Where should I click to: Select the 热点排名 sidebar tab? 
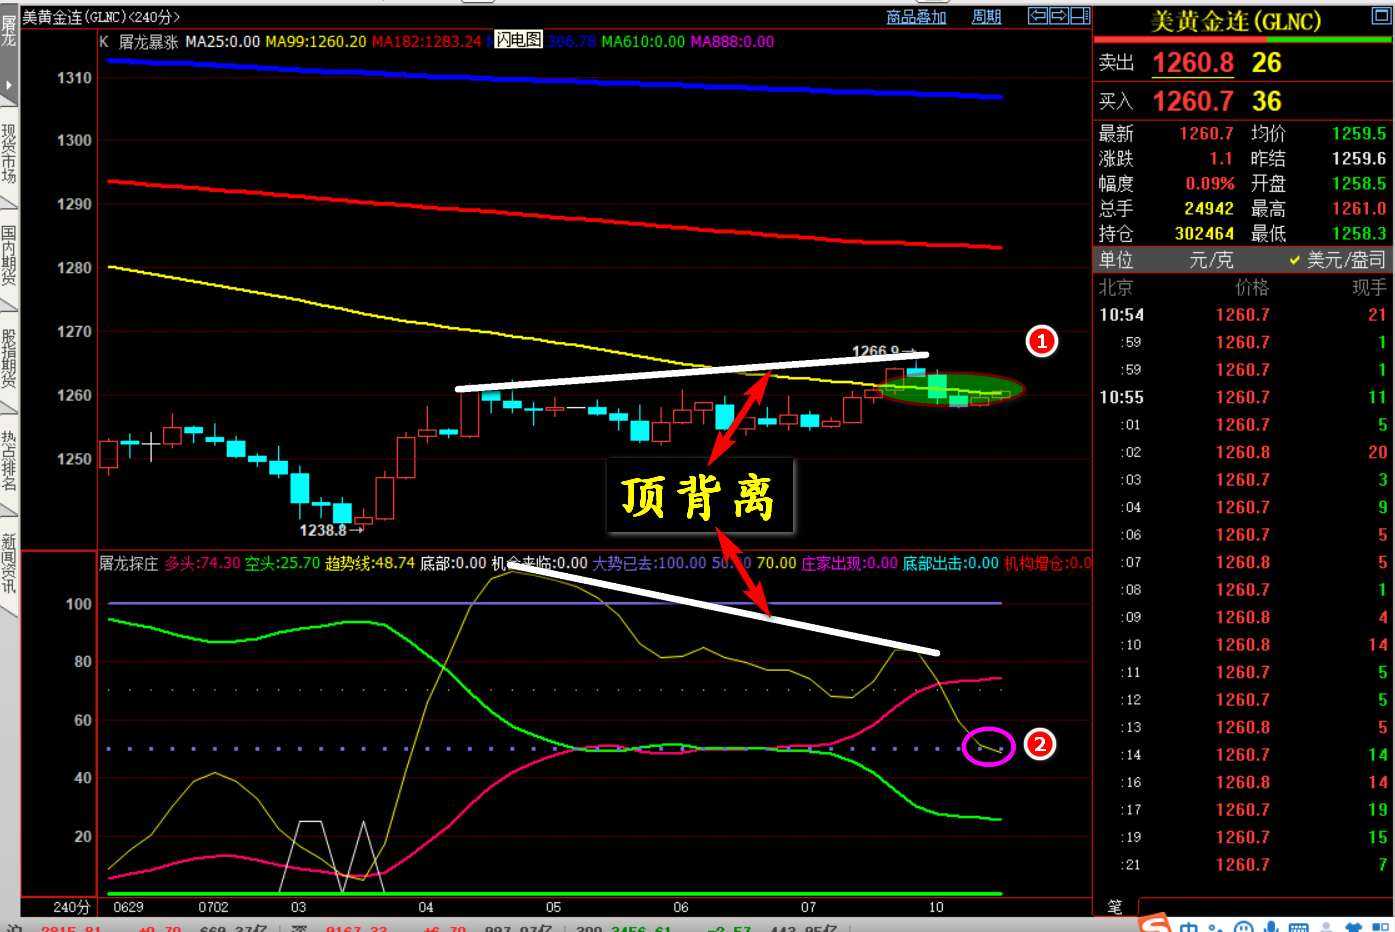coord(9,460)
